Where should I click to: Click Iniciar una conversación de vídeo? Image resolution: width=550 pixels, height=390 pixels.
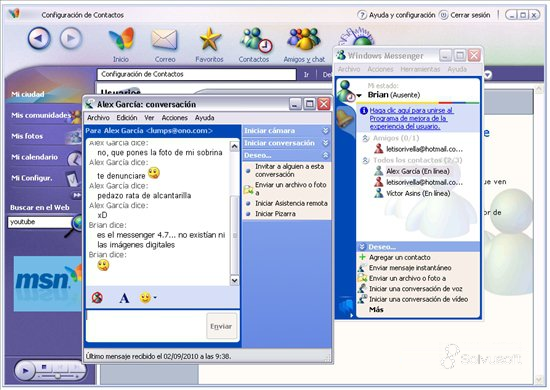(418, 299)
